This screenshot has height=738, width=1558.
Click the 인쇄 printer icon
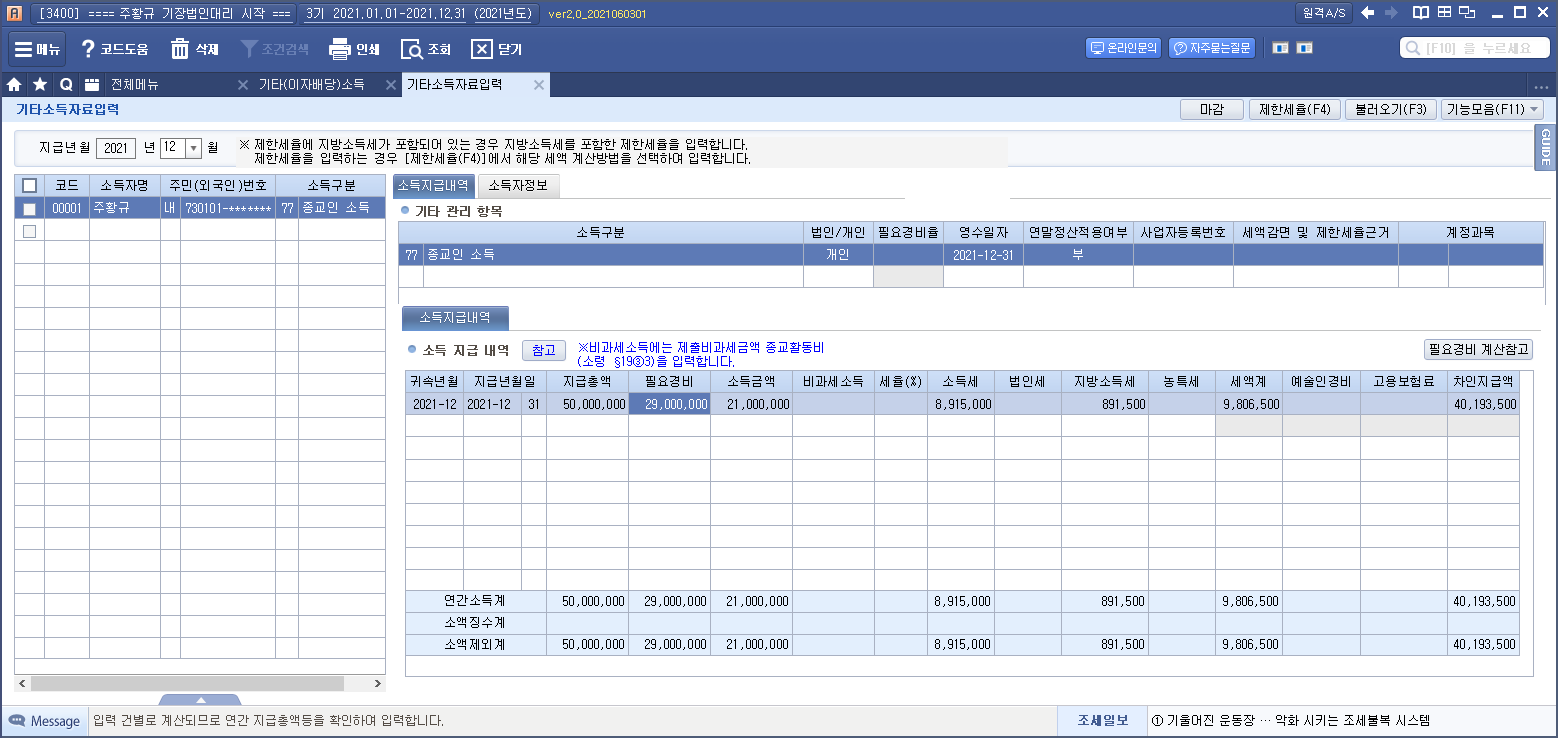(340, 49)
